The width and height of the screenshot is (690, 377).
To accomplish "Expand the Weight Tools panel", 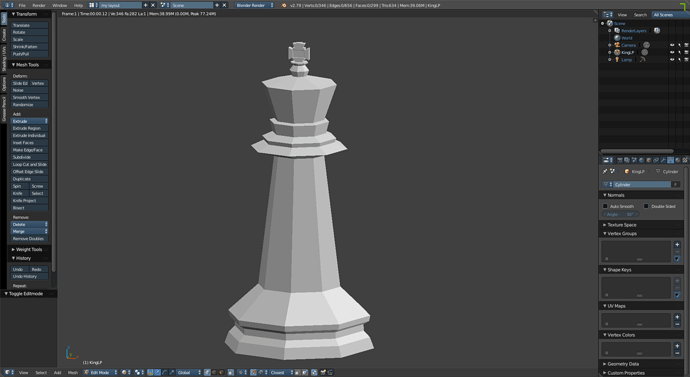I will click(29, 249).
